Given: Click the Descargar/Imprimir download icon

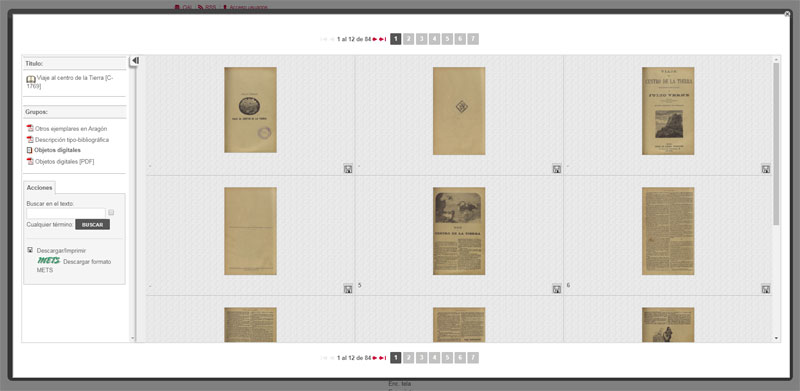Looking at the screenshot, I should pyautogui.click(x=30, y=250).
